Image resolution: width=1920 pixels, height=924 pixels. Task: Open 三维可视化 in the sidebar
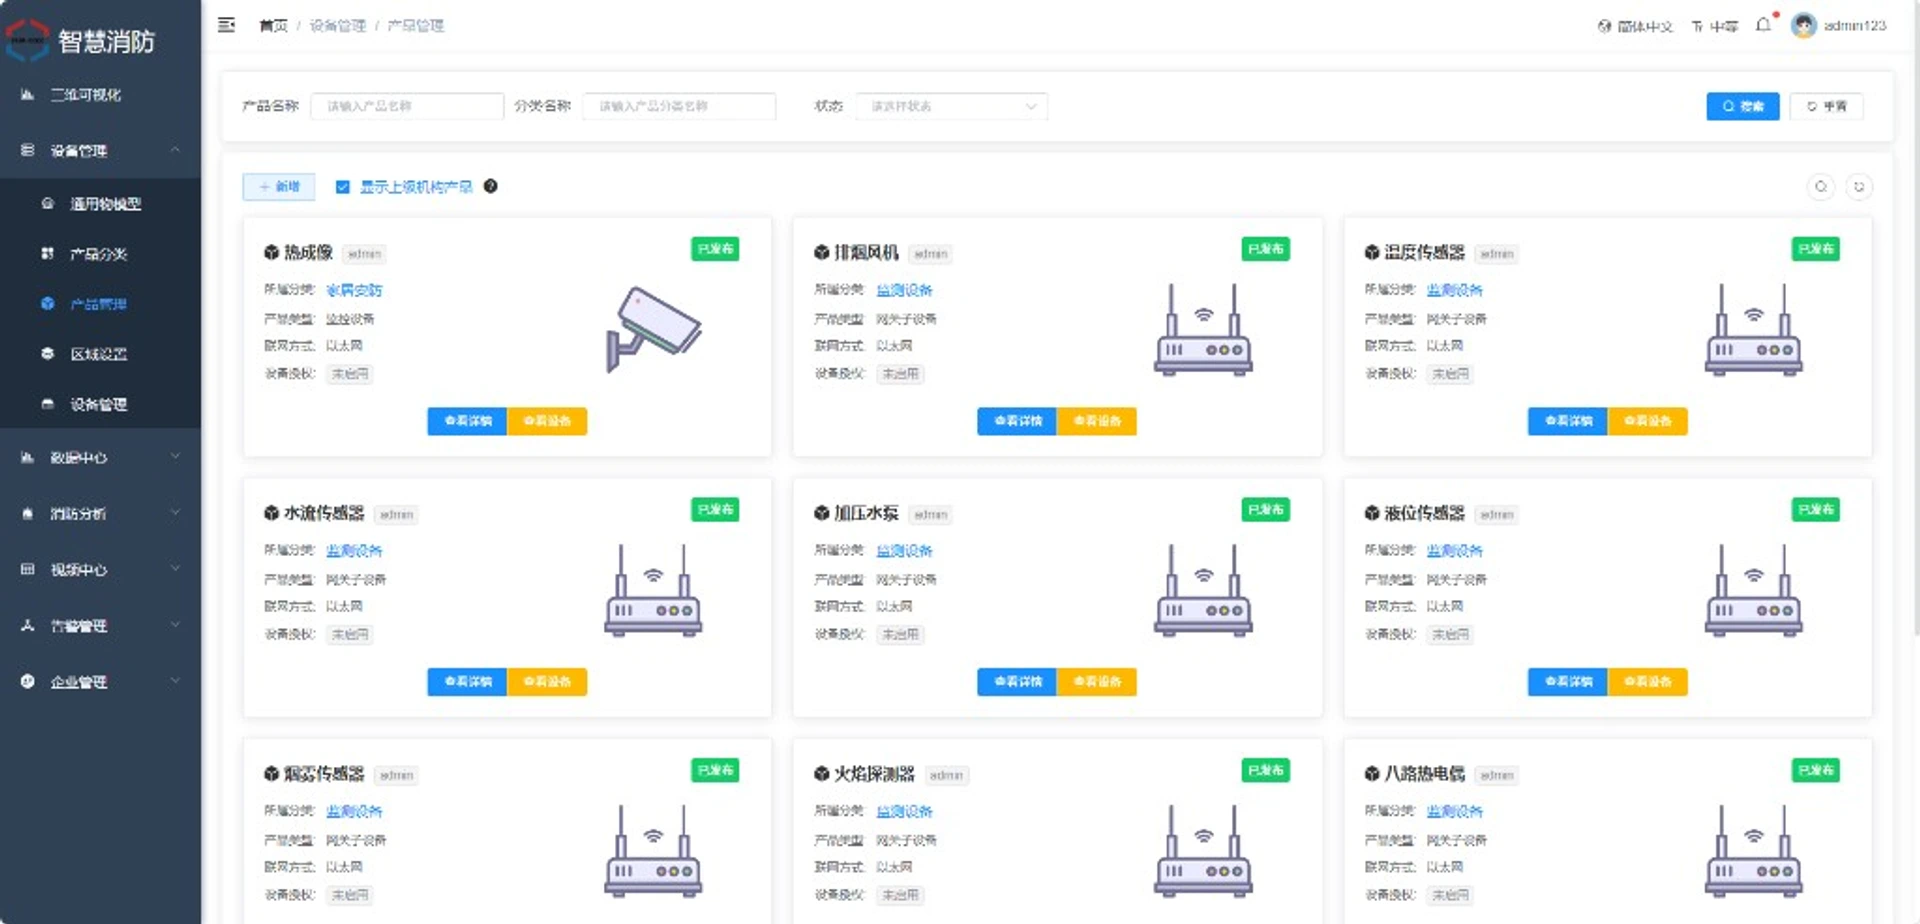100,95
